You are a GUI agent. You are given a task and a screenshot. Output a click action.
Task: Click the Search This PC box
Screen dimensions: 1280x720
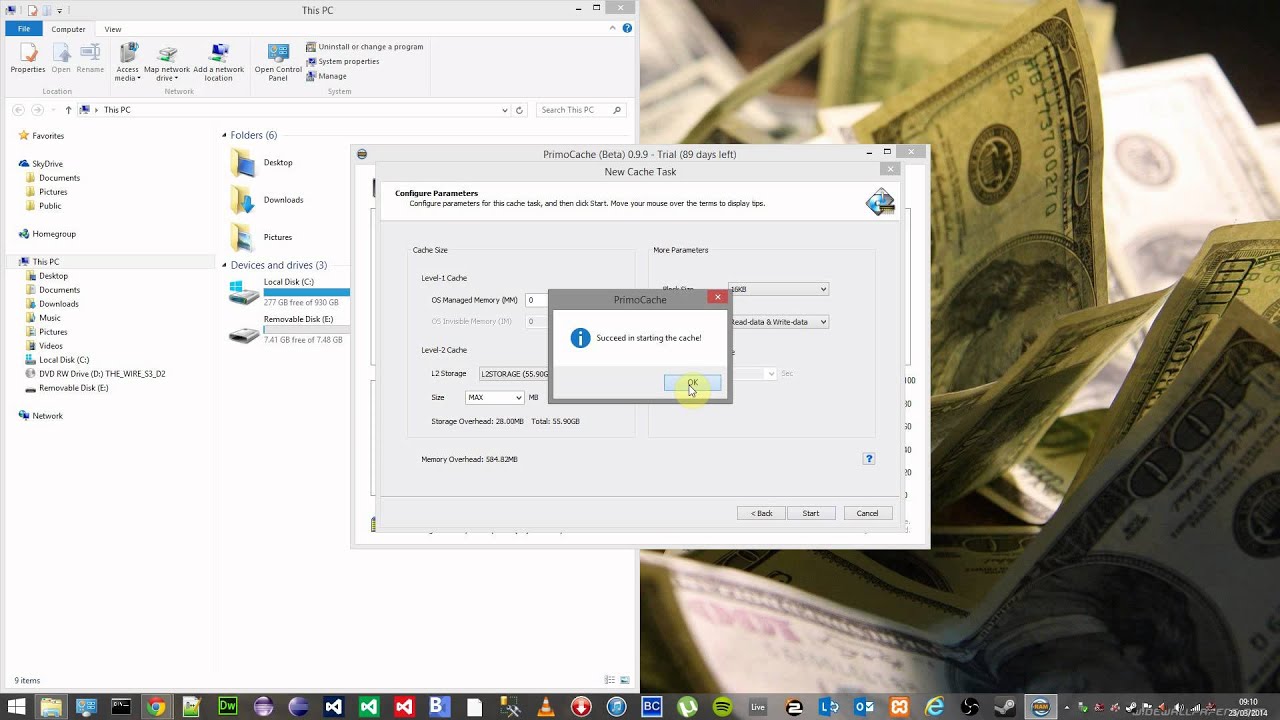581,110
